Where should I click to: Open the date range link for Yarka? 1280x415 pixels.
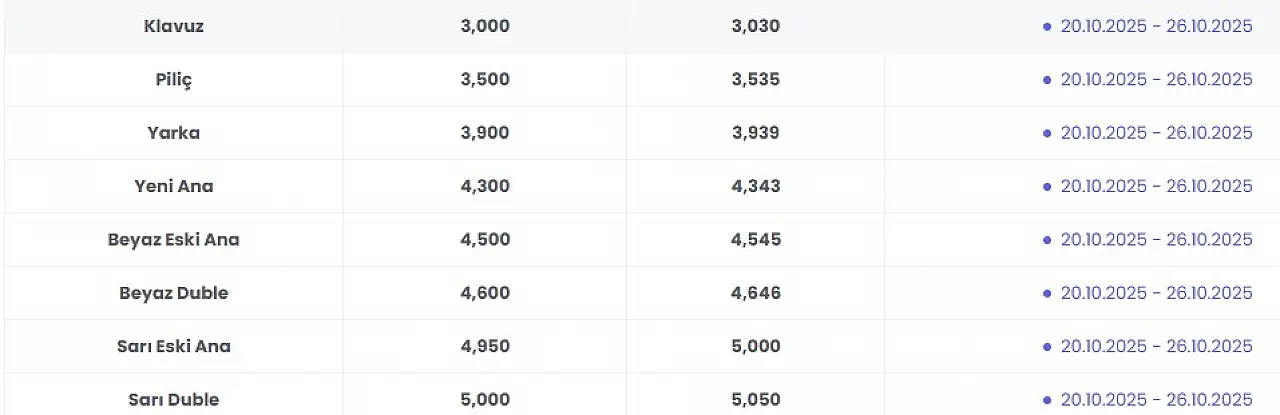(1156, 133)
